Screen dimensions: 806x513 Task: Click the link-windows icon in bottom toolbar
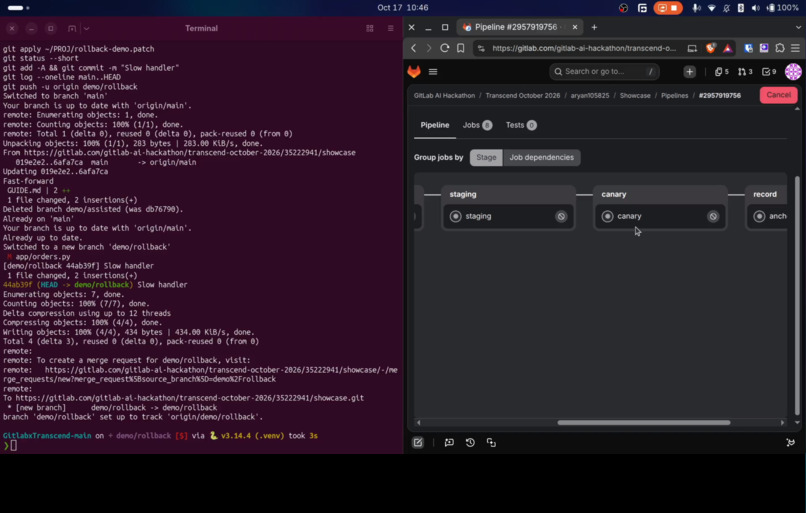tap(491, 442)
